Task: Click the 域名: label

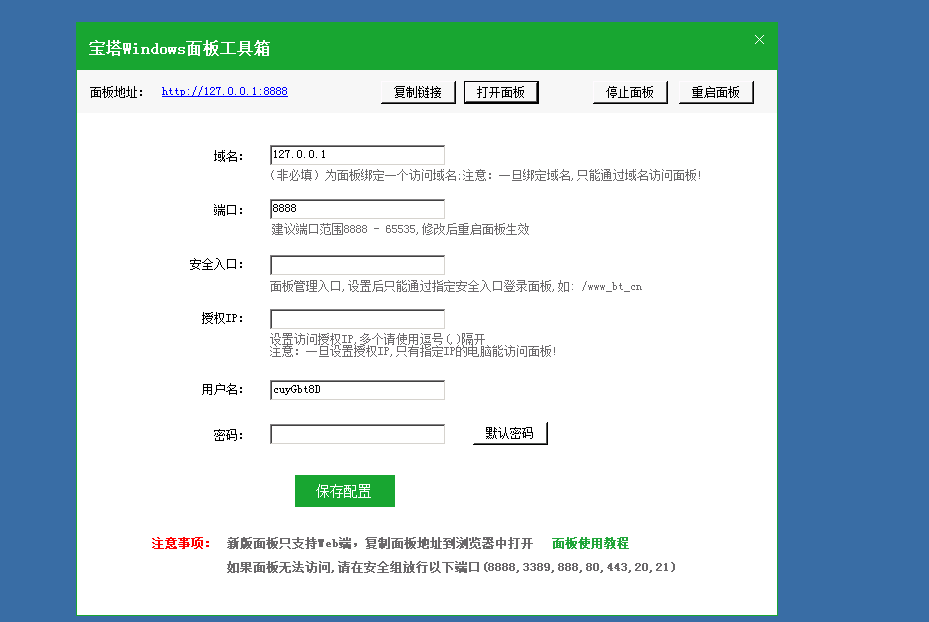Action: click(228, 156)
